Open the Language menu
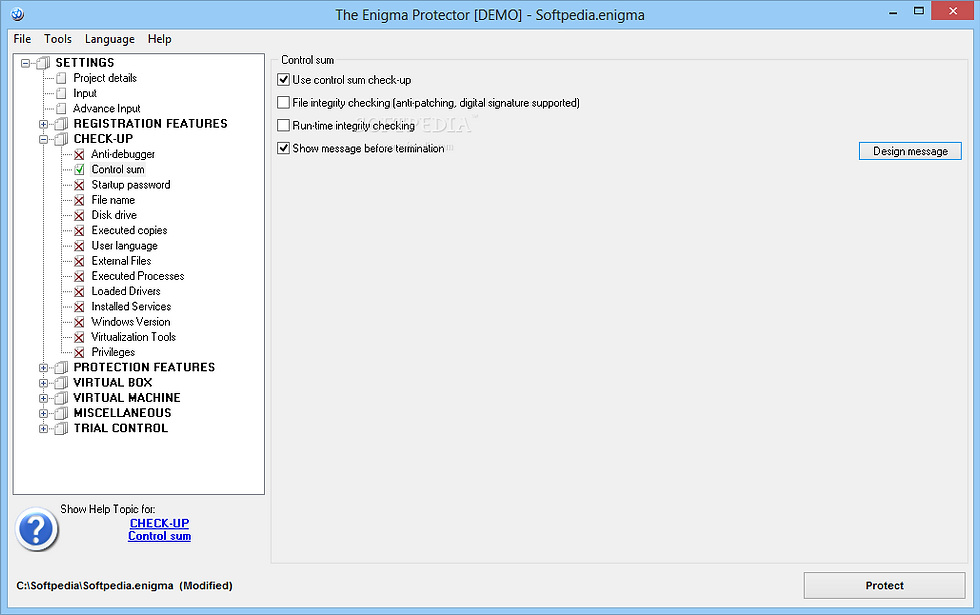Image resolution: width=980 pixels, height=615 pixels. click(110, 39)
